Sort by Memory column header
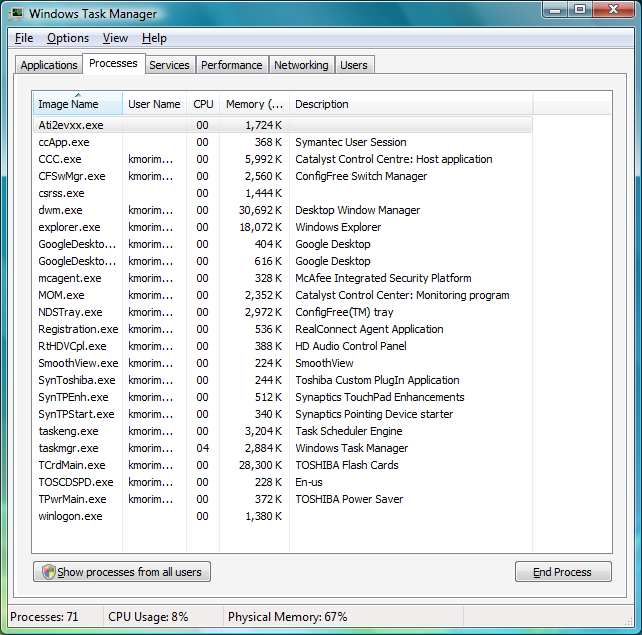The width and height of the screenshot is (642, 635). [x=254, y=104]
